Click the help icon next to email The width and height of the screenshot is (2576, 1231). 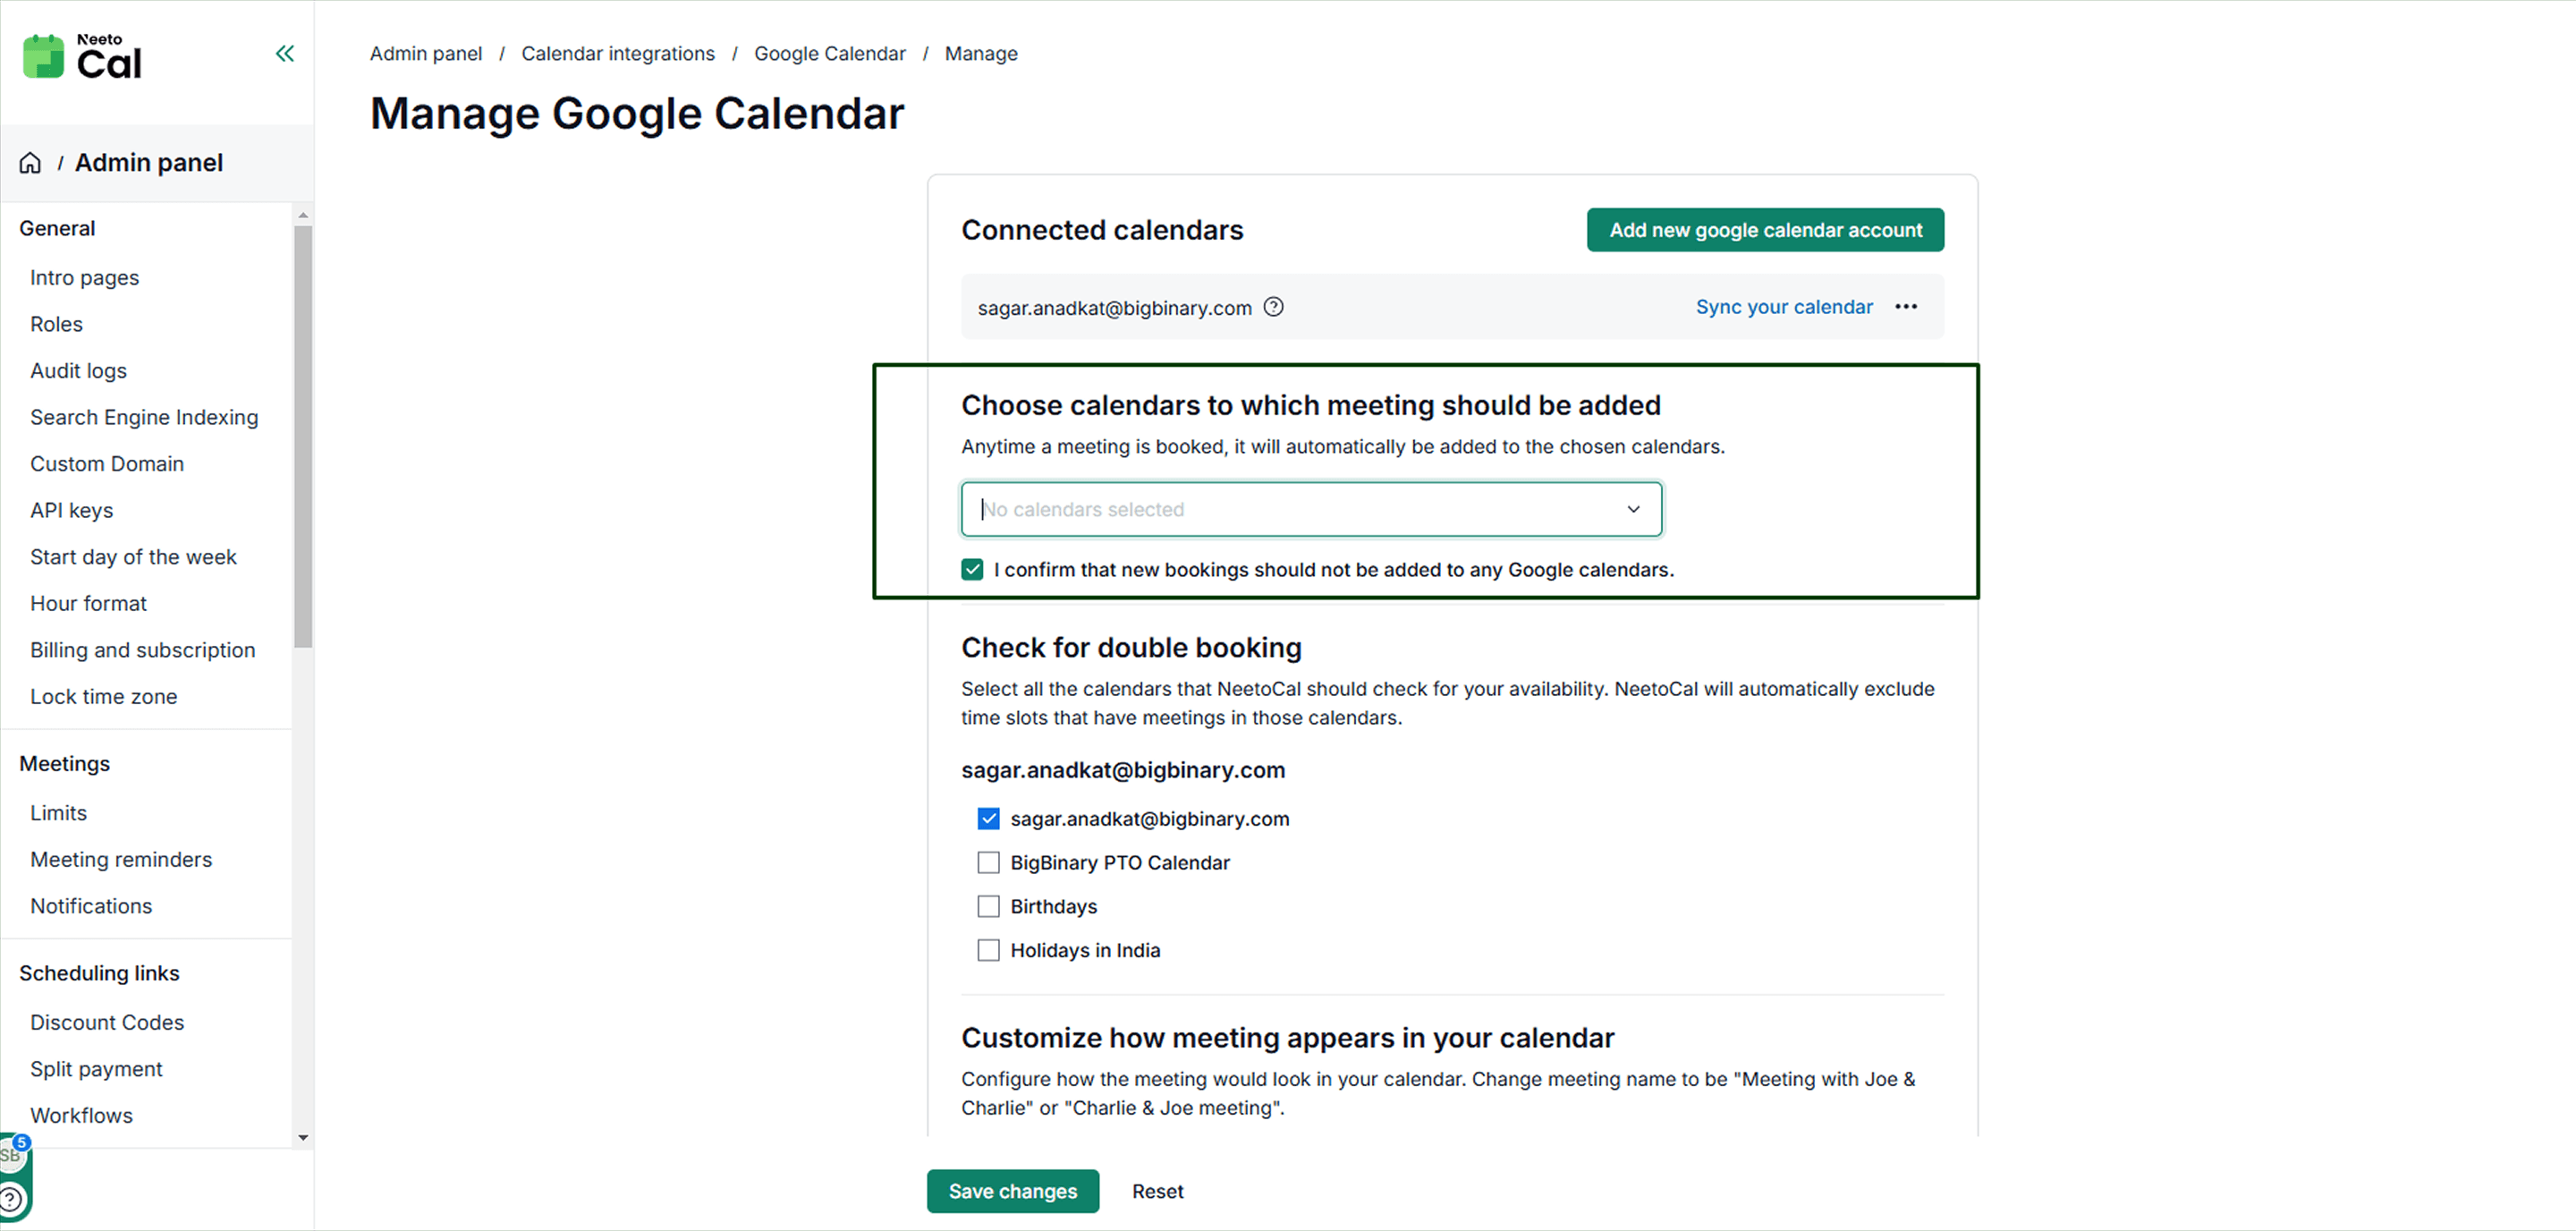click(1273, 307)
